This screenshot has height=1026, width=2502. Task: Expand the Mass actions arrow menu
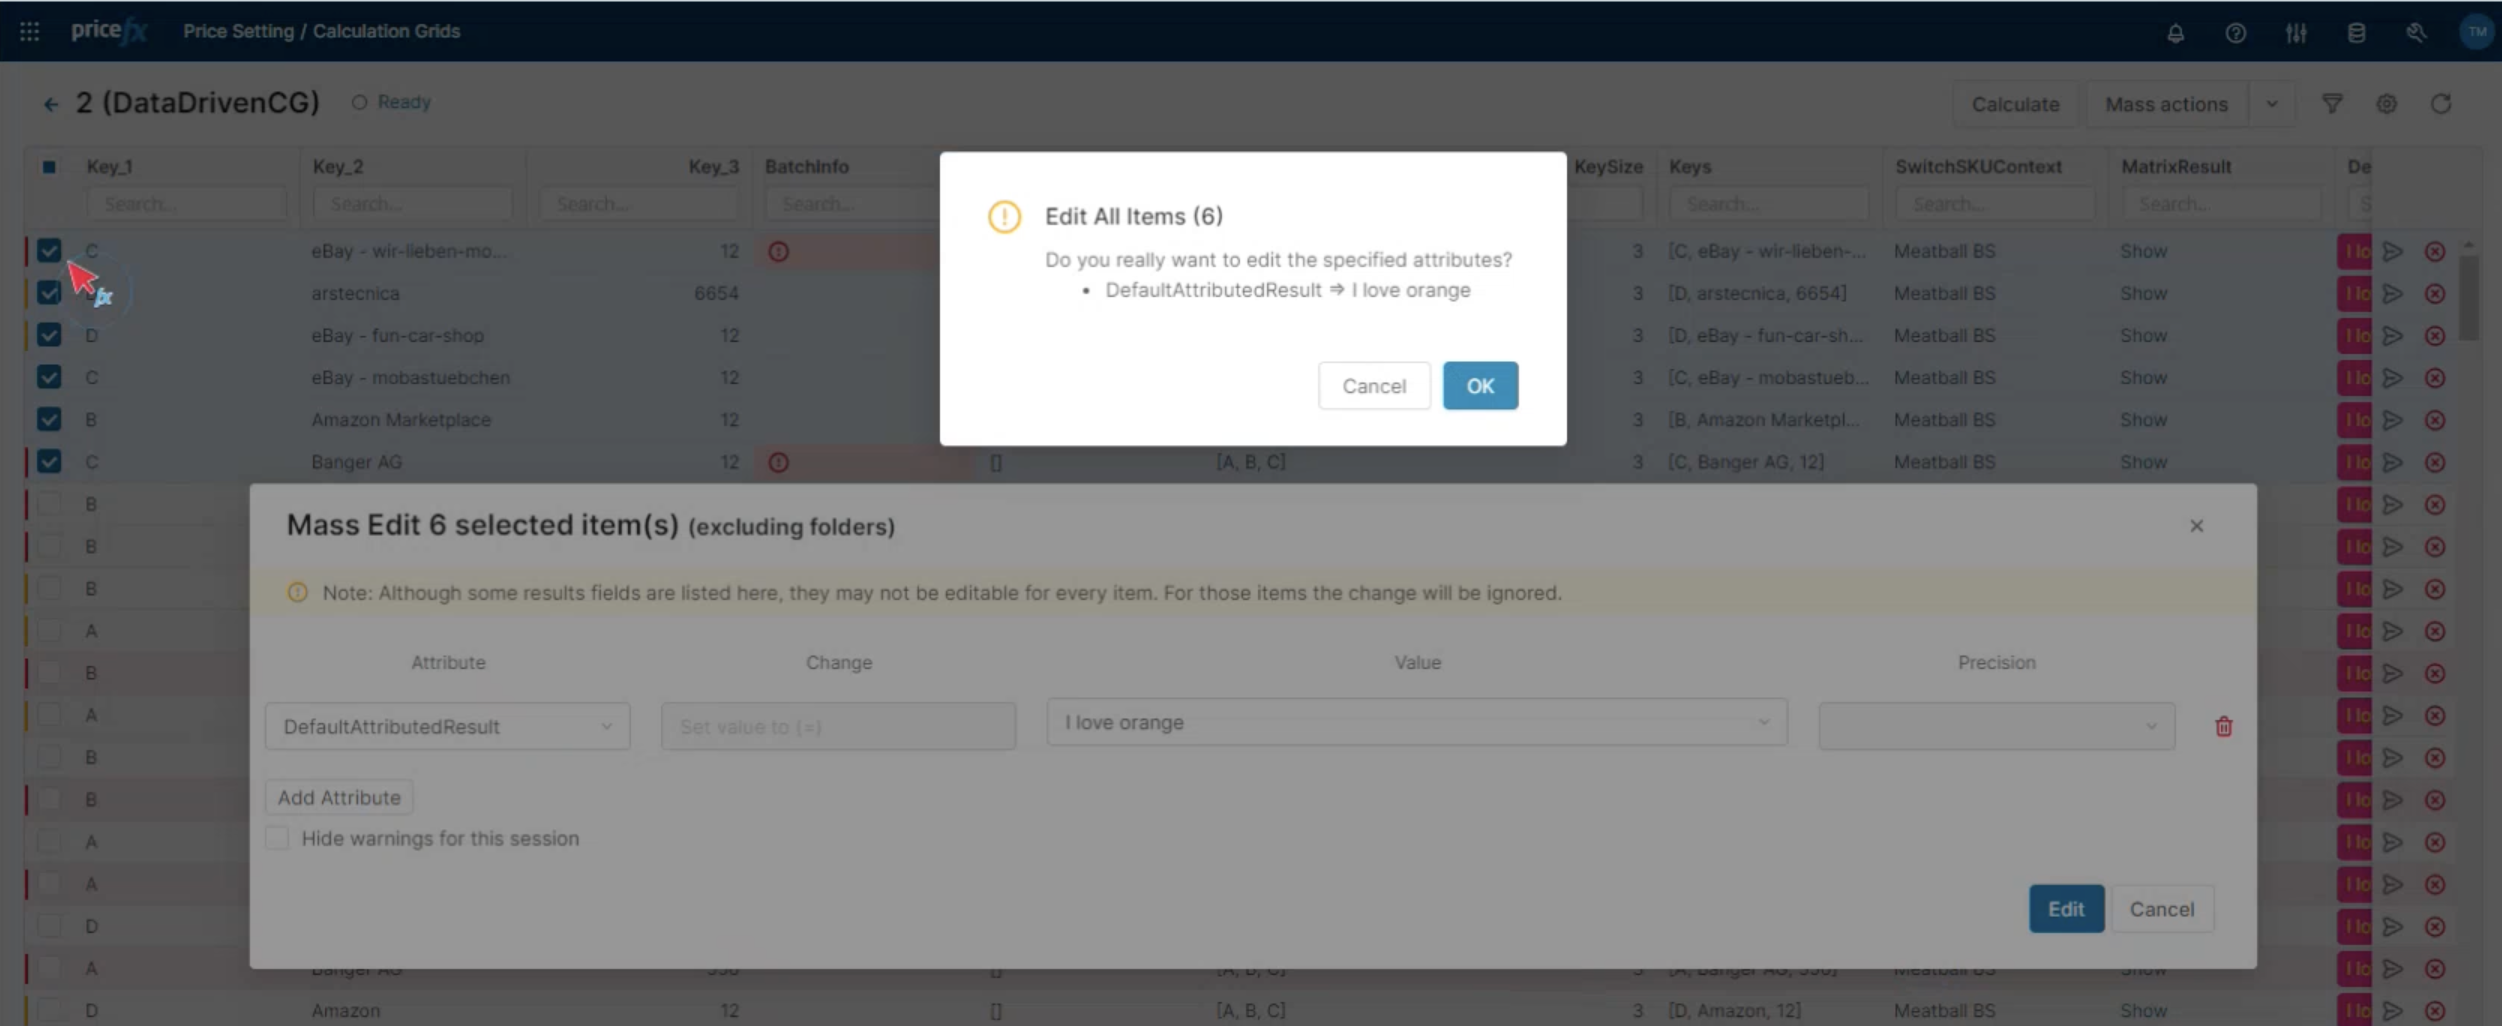pos(2271,104)
